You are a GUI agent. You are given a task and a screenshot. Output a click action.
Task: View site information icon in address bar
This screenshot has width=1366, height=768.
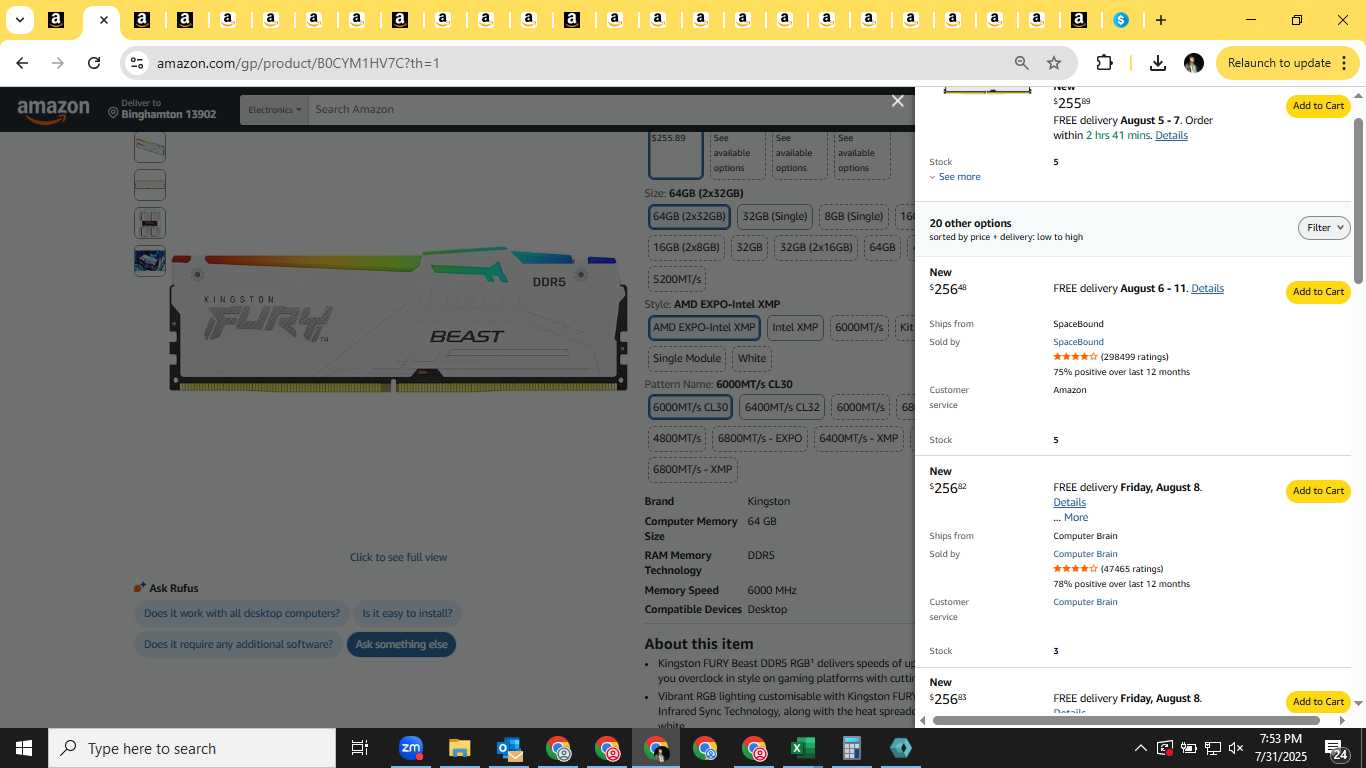(x=137, y=63)
